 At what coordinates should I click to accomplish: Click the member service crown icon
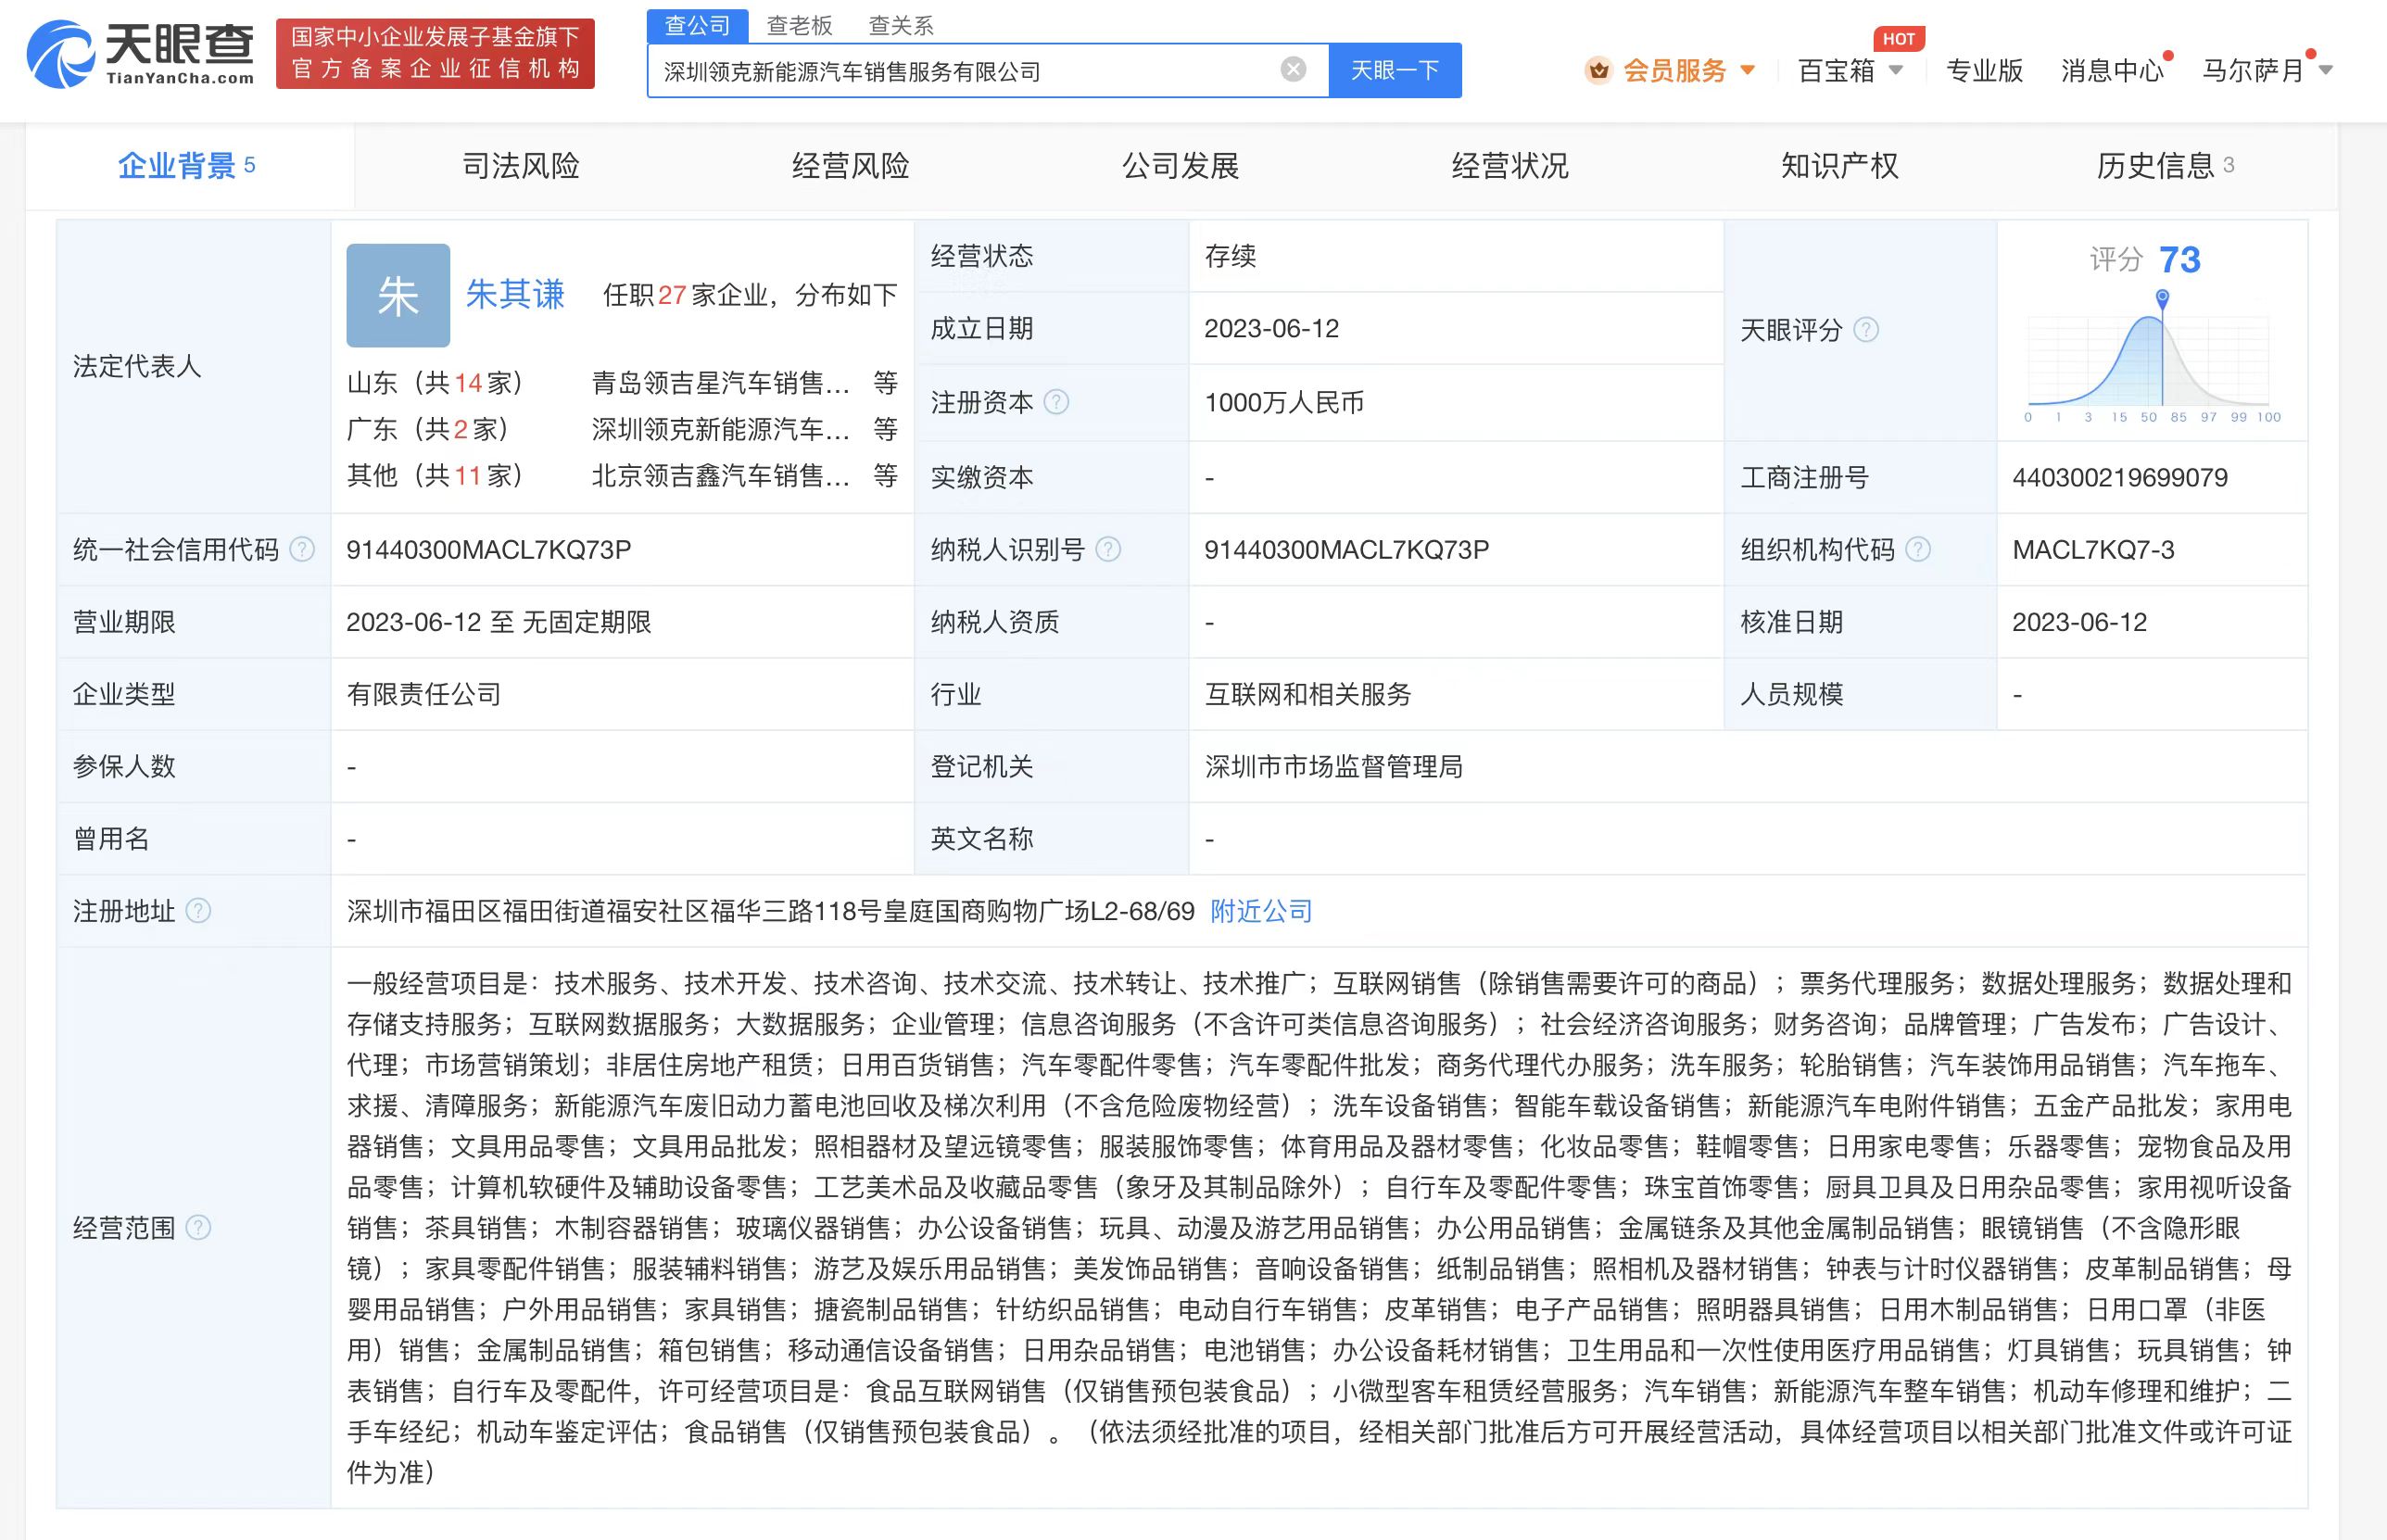point(1599,71)
